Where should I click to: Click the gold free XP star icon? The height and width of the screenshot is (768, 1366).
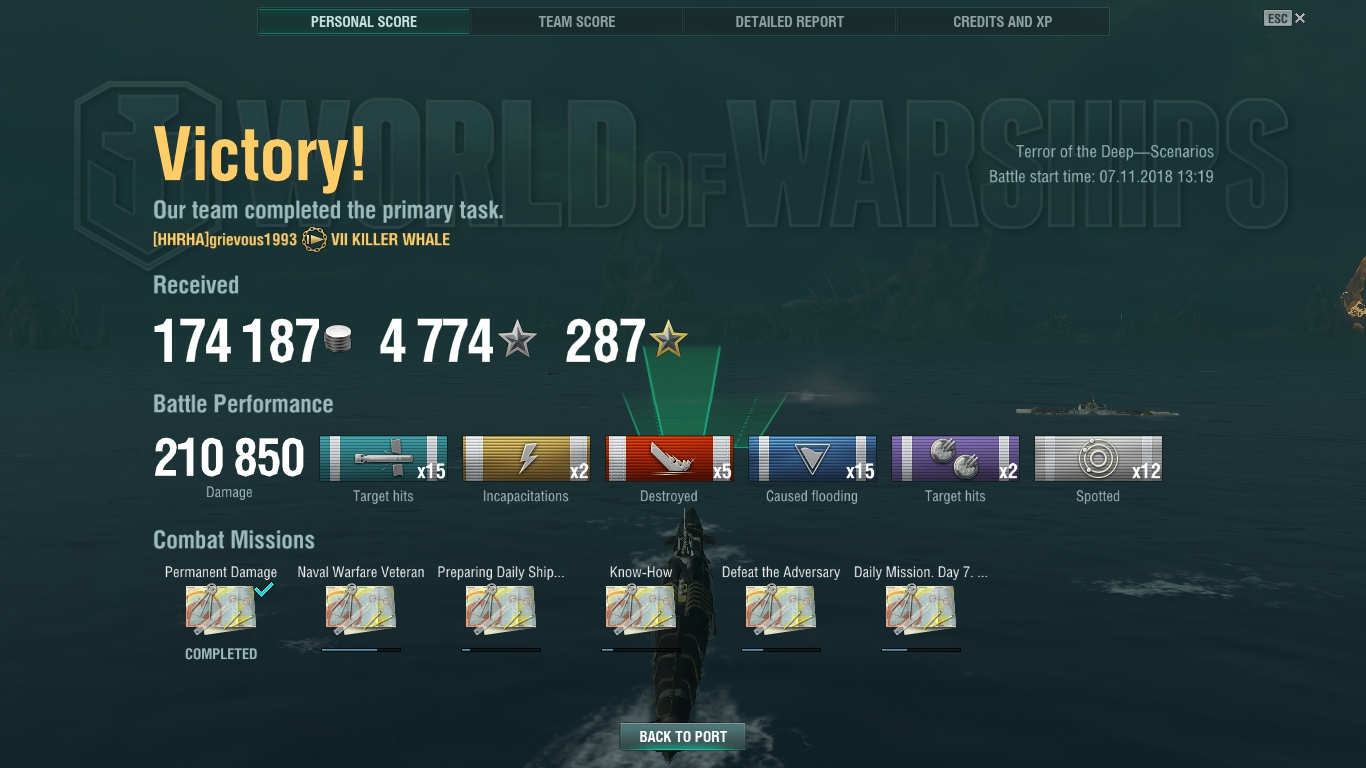pyautogui.click(x=668, y=341)
